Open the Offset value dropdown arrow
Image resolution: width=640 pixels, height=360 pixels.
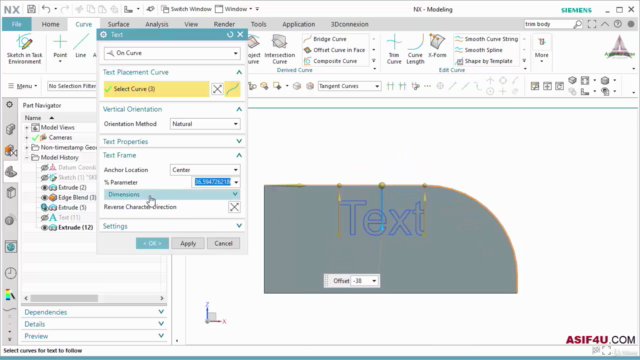pyautogui.click(x=374, y=281)
